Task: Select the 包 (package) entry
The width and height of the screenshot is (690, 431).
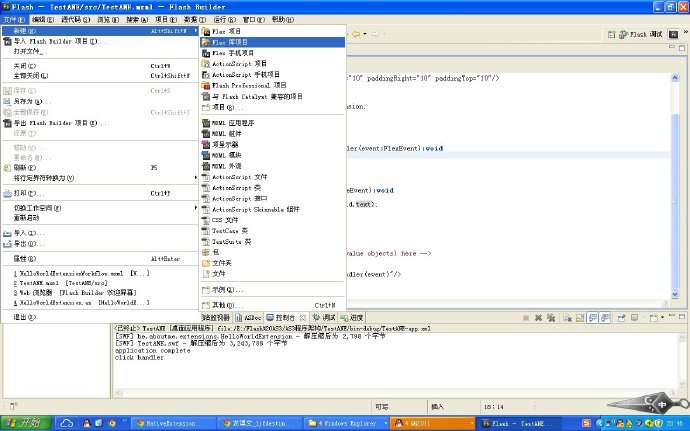Action: click(272, 252)
